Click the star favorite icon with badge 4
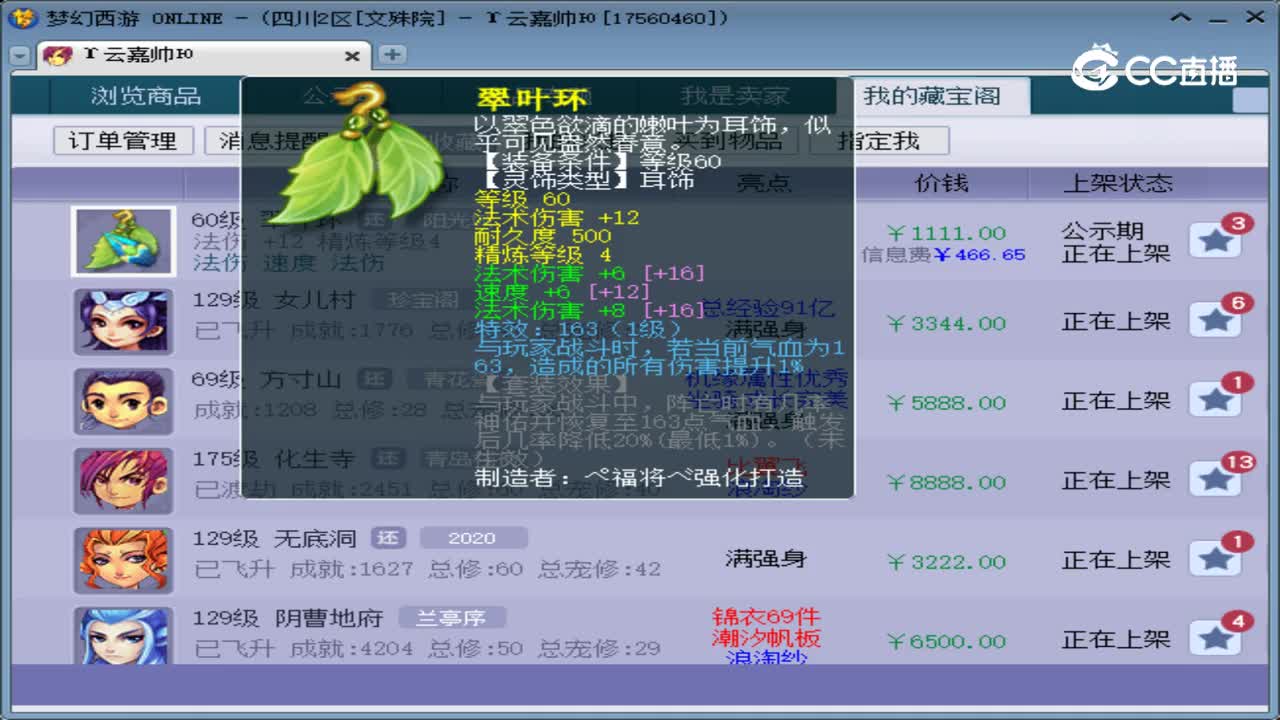 coord(1216,639)
